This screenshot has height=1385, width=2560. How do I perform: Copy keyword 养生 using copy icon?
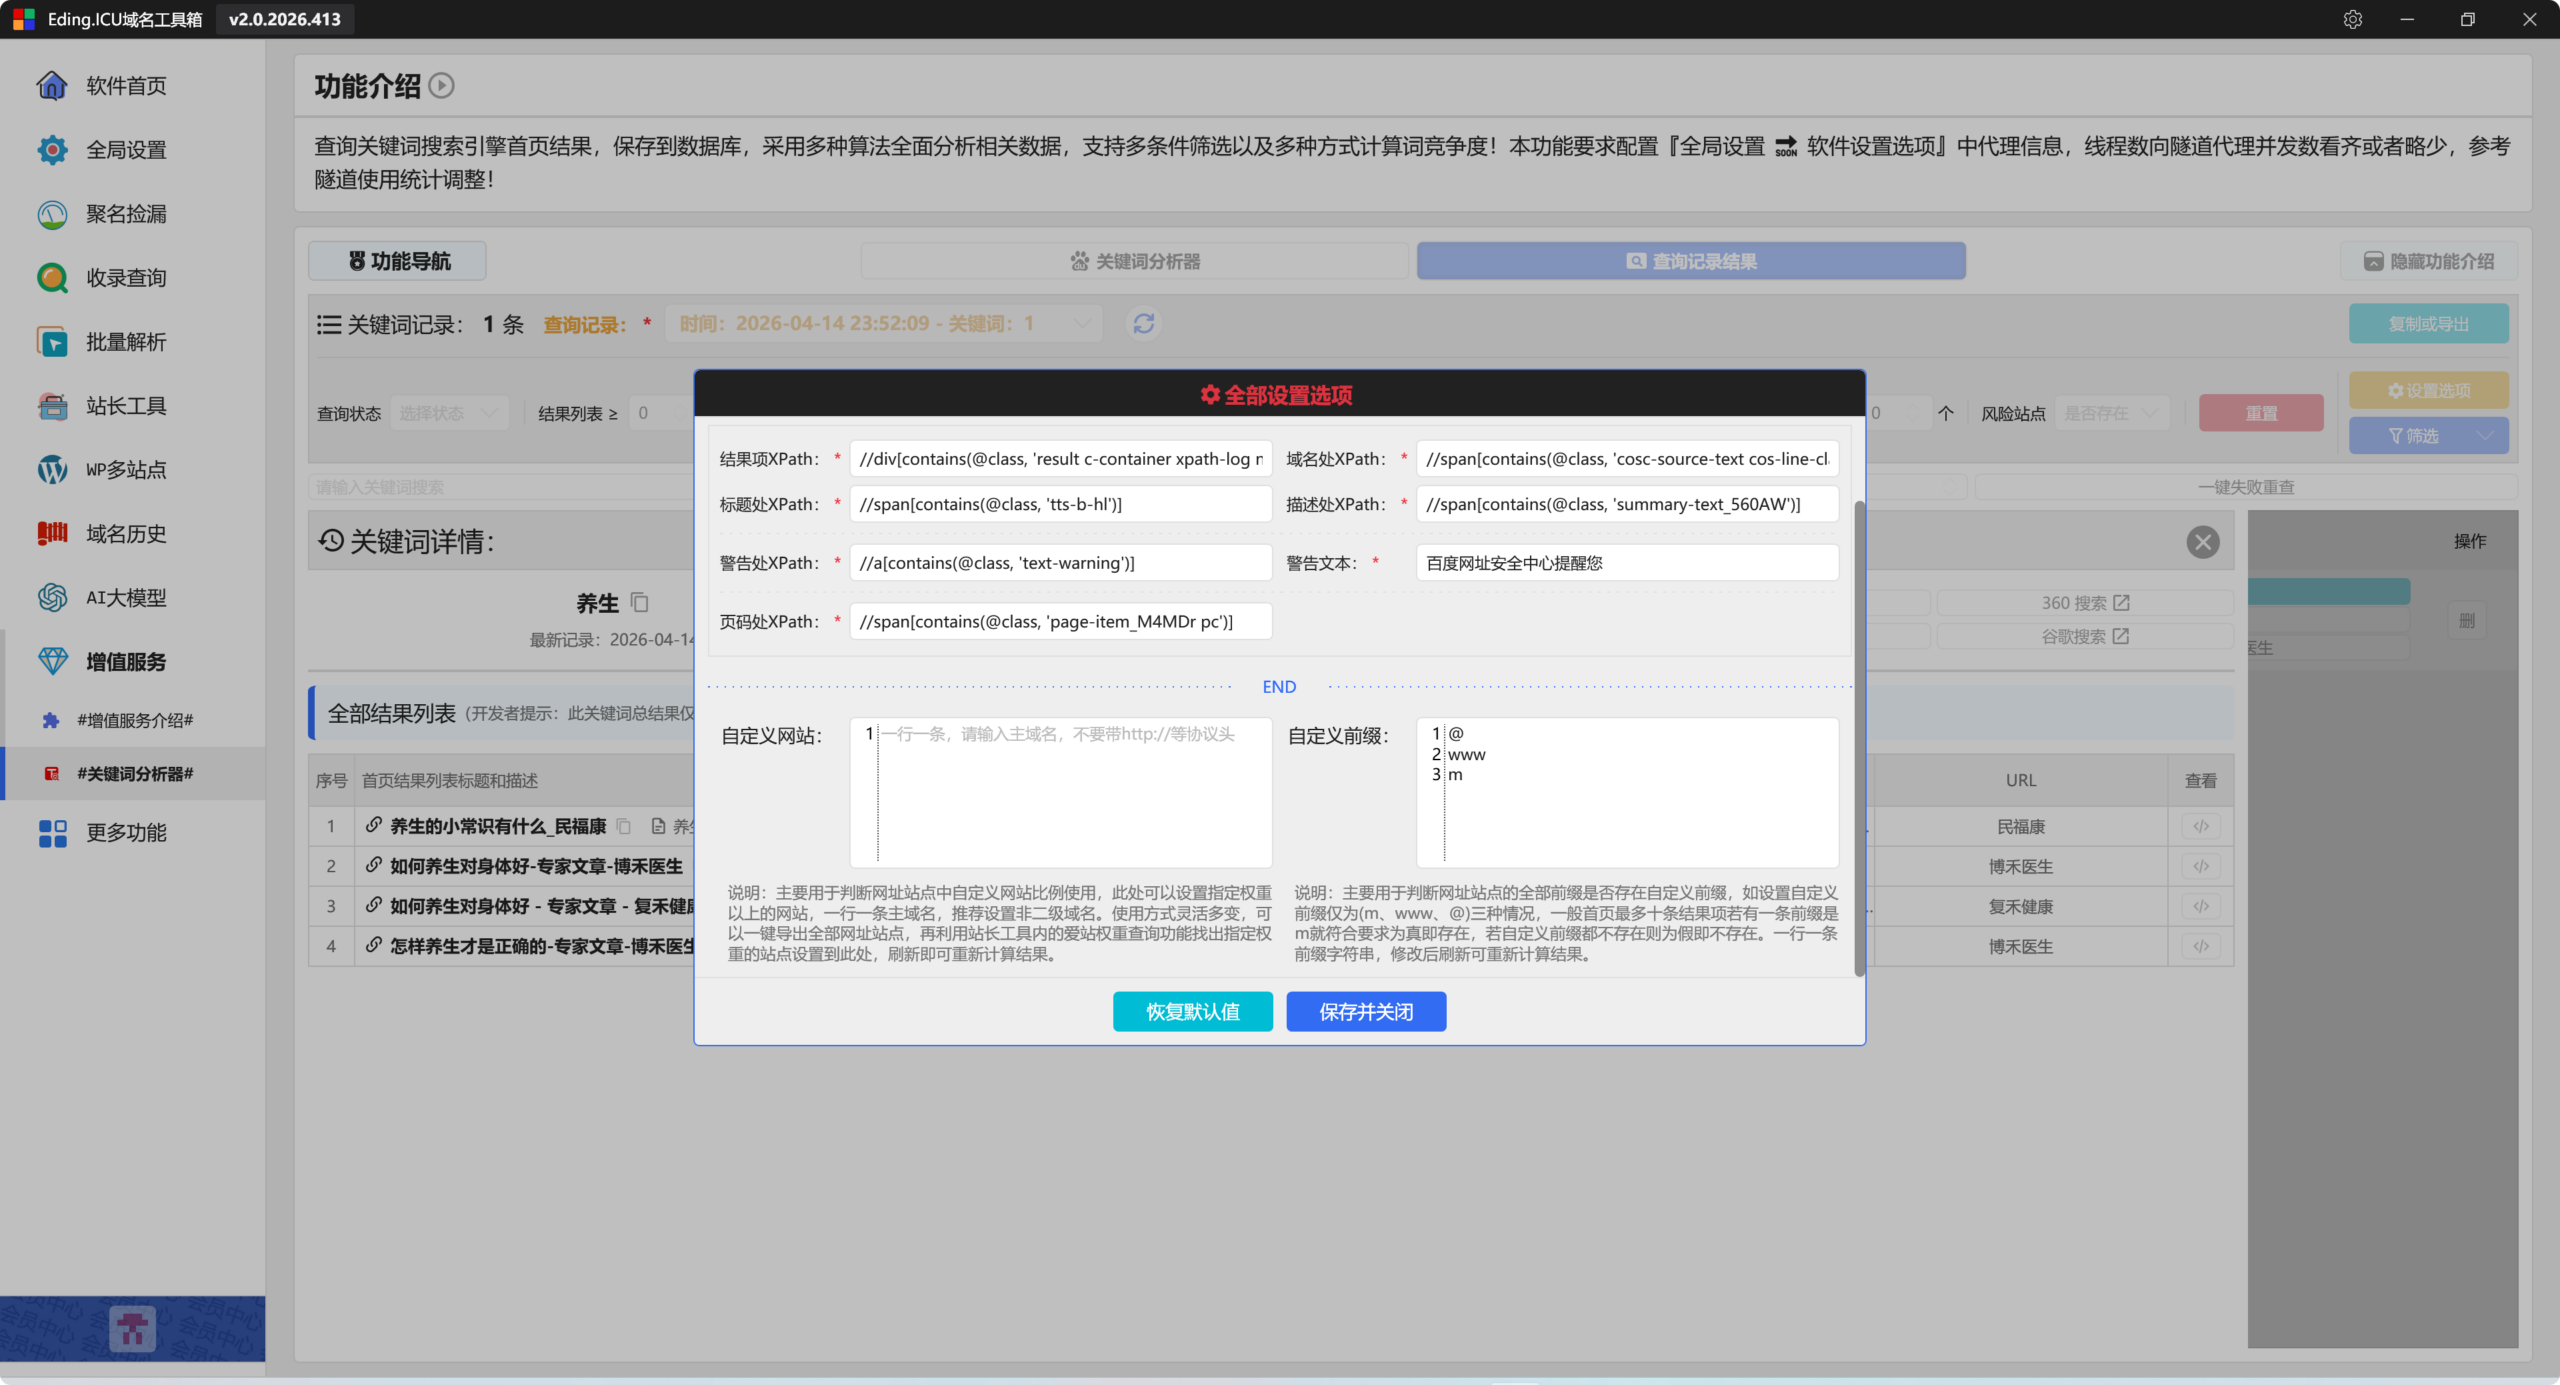640,603
